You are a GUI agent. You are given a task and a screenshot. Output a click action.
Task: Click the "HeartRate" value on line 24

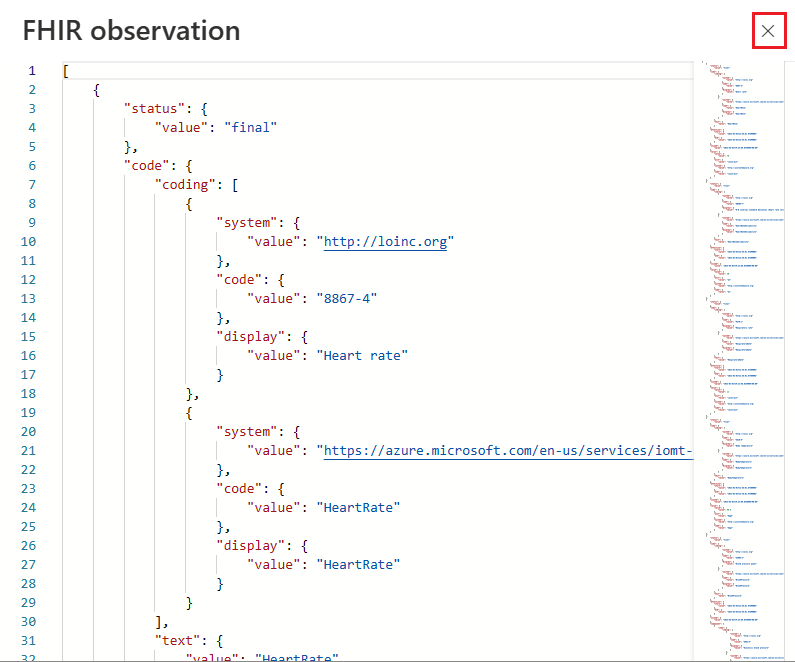point(358,508)
